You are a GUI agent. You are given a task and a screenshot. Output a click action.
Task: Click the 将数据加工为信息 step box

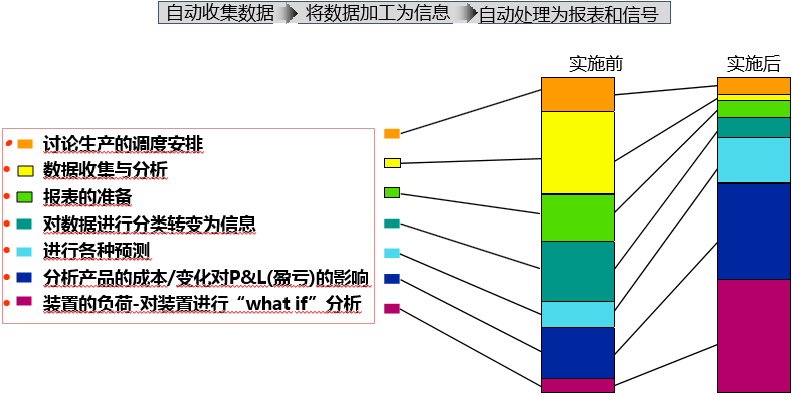[x=378, y=13]
